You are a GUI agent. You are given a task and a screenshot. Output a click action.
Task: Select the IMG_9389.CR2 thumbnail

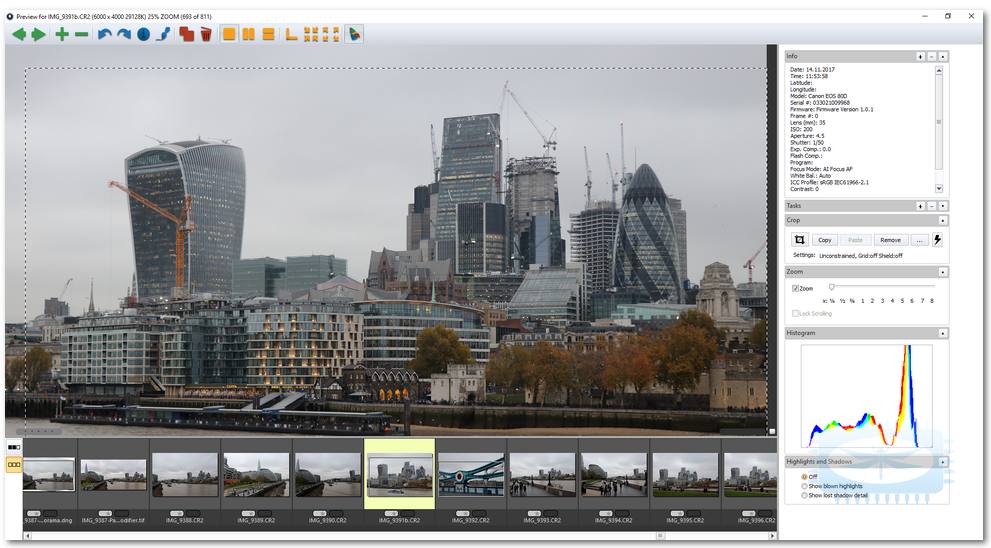pyautogui.click(x=256, y=475)
